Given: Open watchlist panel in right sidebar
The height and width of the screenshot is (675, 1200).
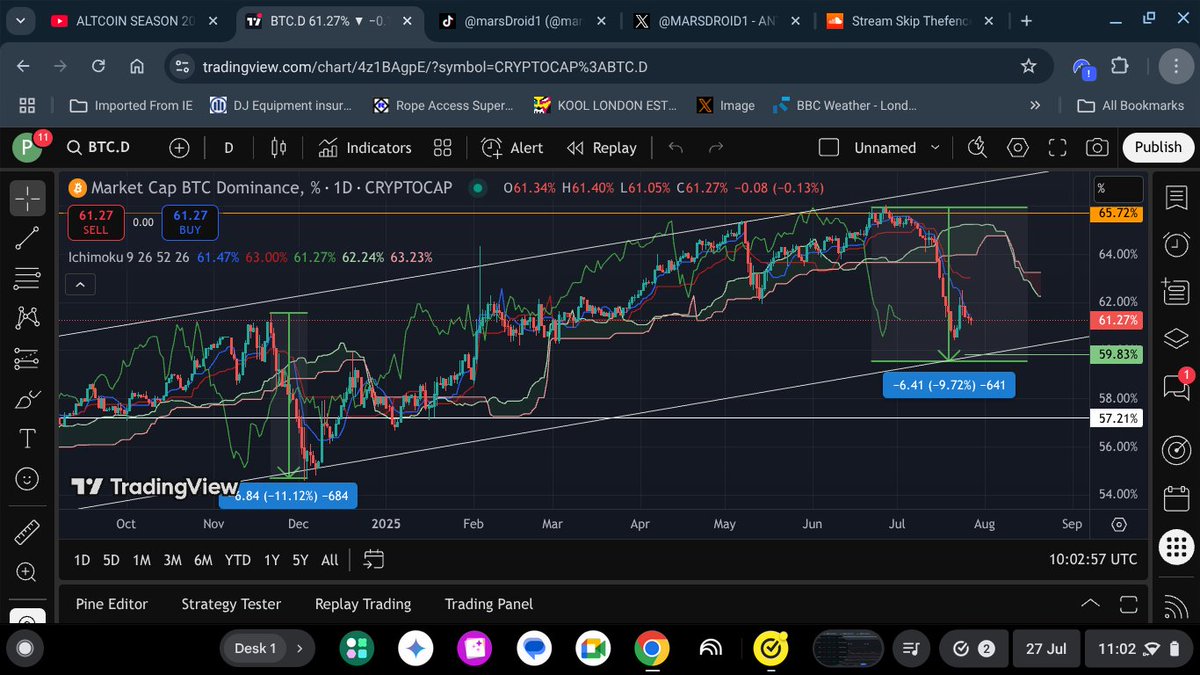Looking at the screenshot, I should tap(1176, 198).
